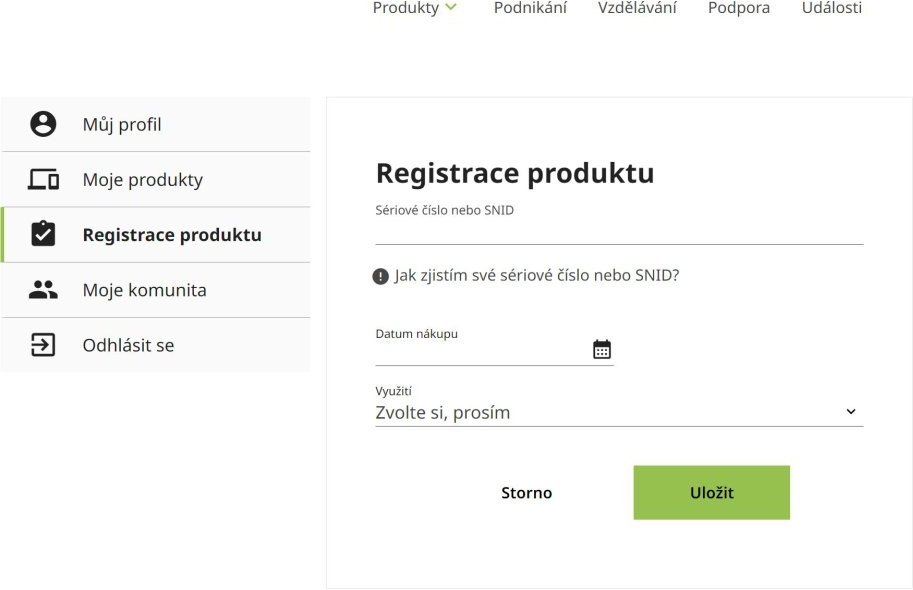Click the serial number info icon
Image resolution: width=913 pixels, height=590 pixels.
[x=381, y=276]
